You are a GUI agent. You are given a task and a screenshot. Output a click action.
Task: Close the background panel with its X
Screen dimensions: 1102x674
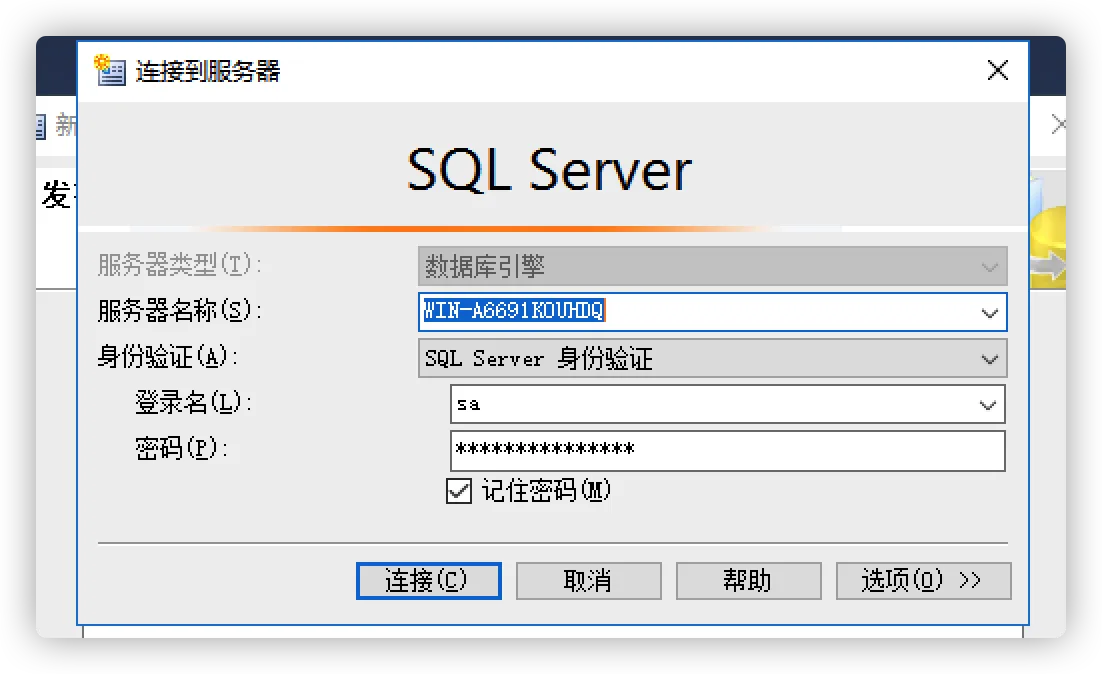[x=1058, y=125]
